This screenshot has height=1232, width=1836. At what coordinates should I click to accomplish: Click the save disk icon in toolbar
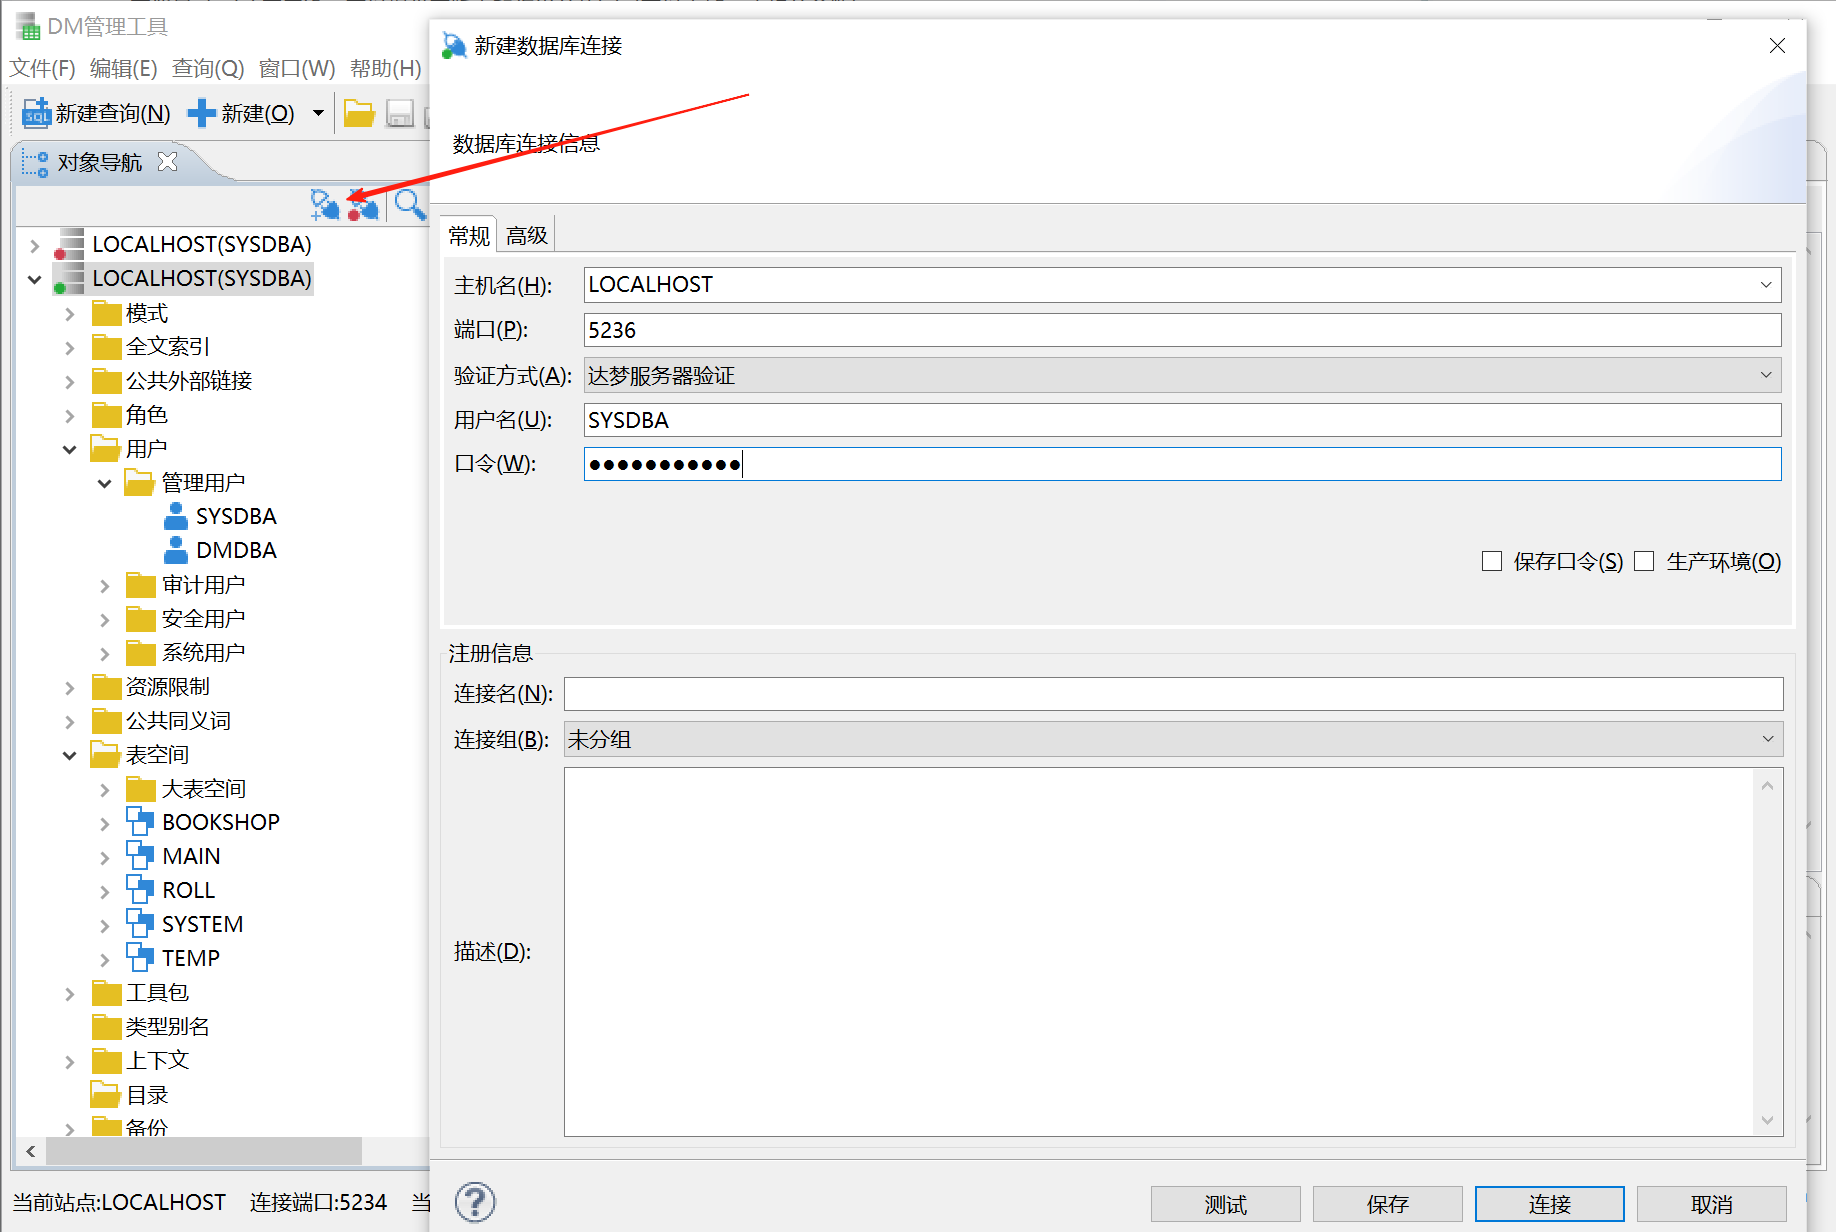pos(400,113)
